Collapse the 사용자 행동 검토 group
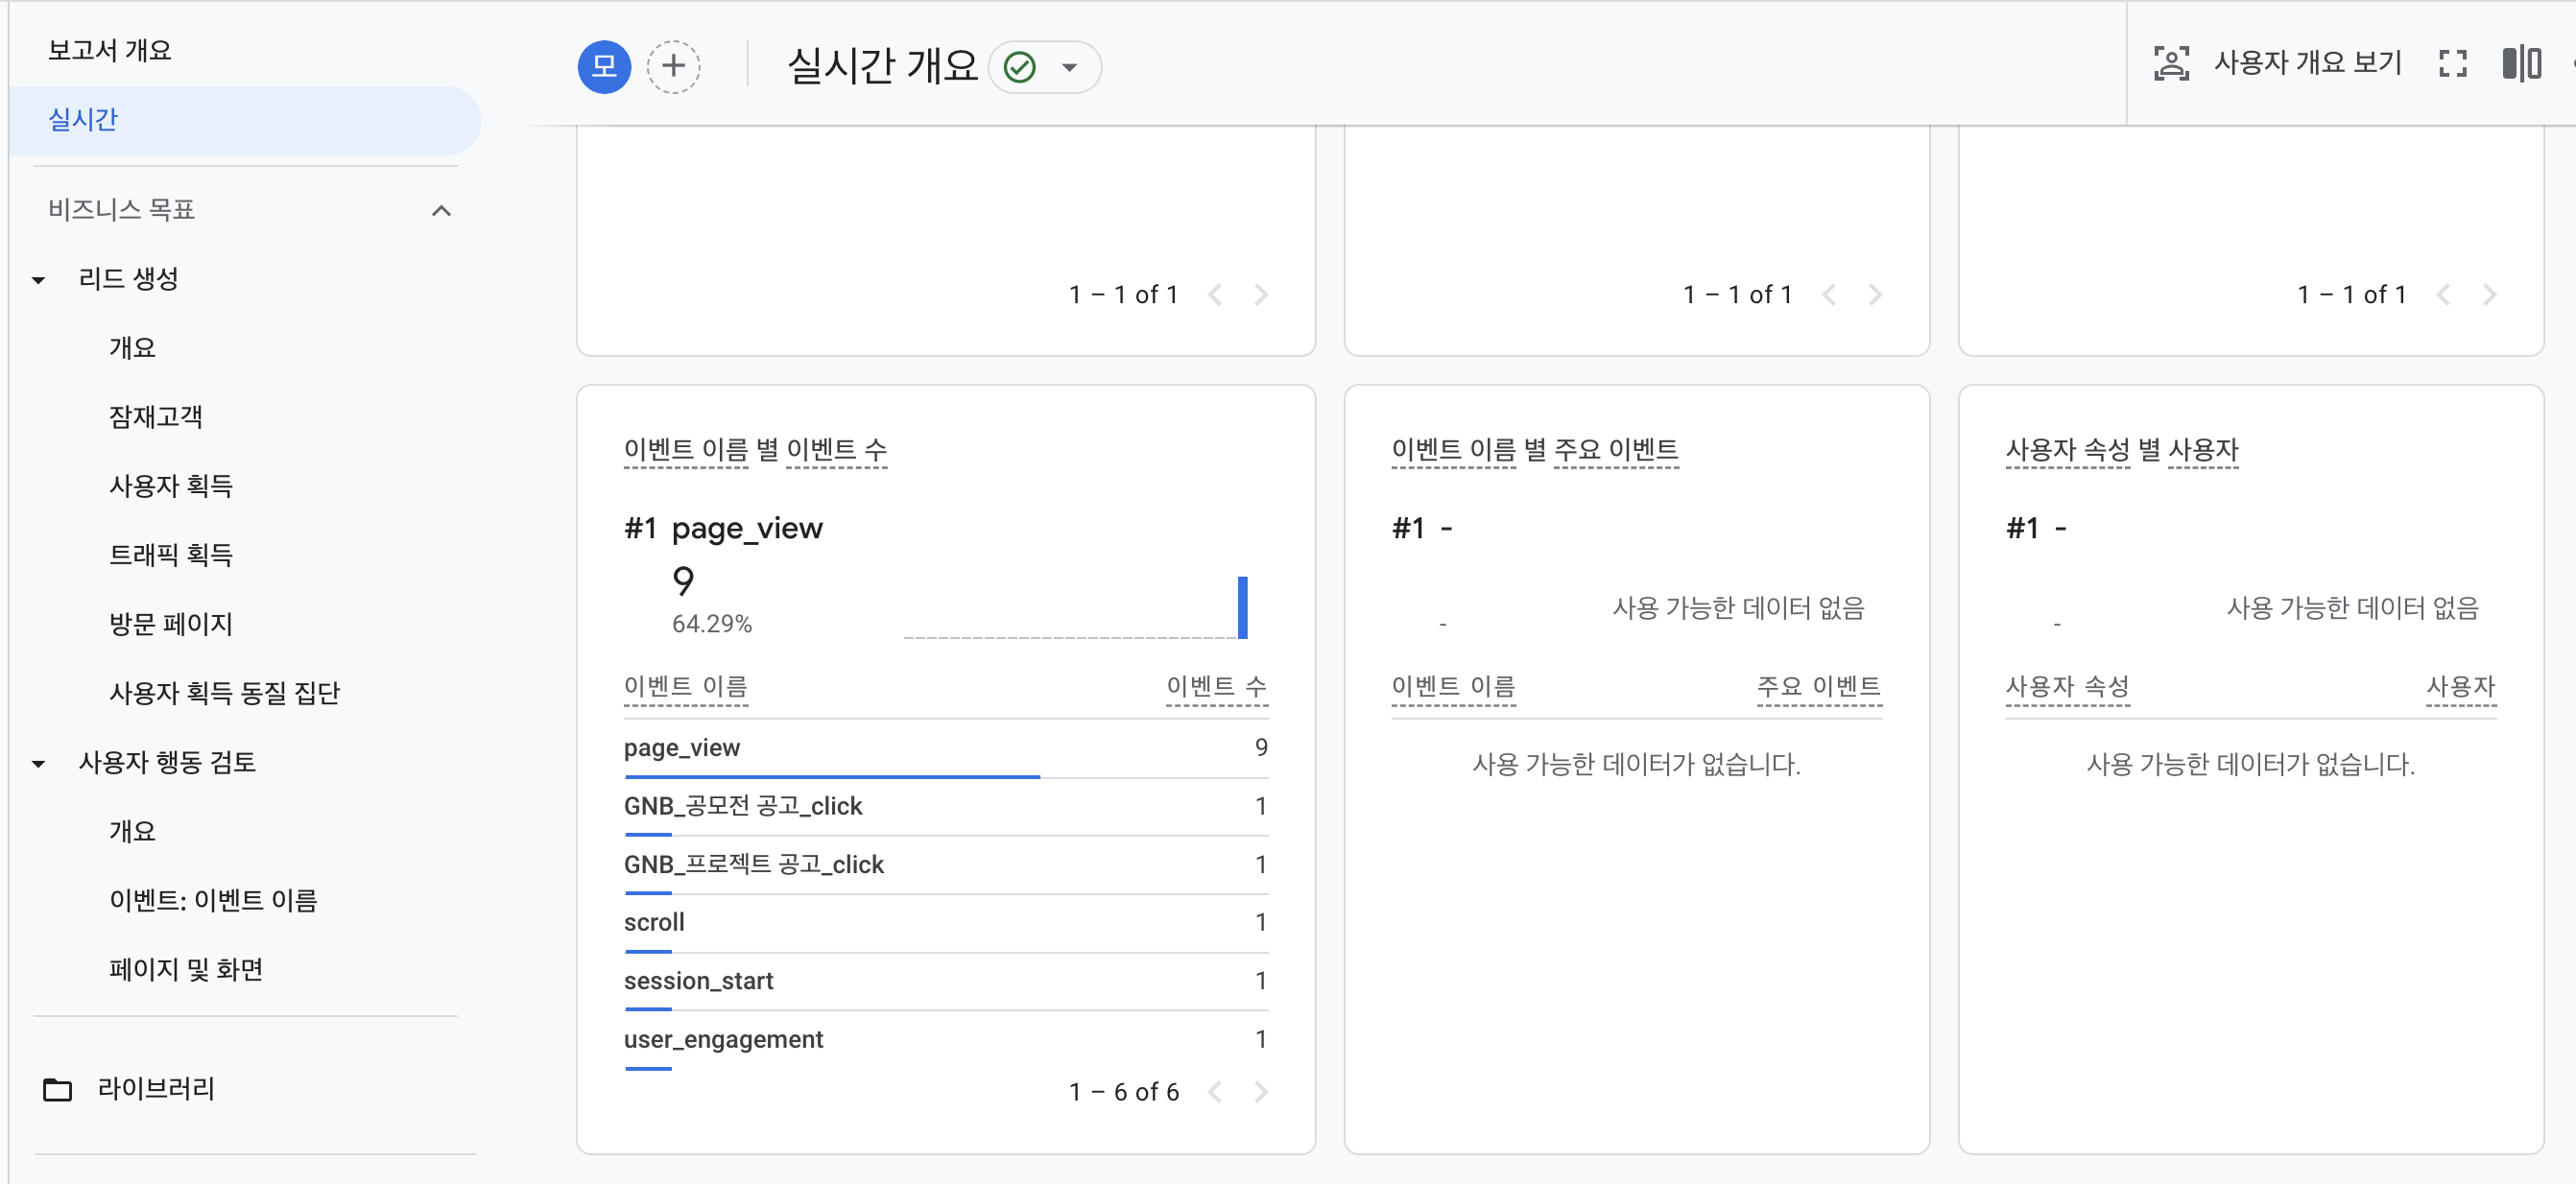Screen dimensions: 2576x1184 (x=39, y=763)
